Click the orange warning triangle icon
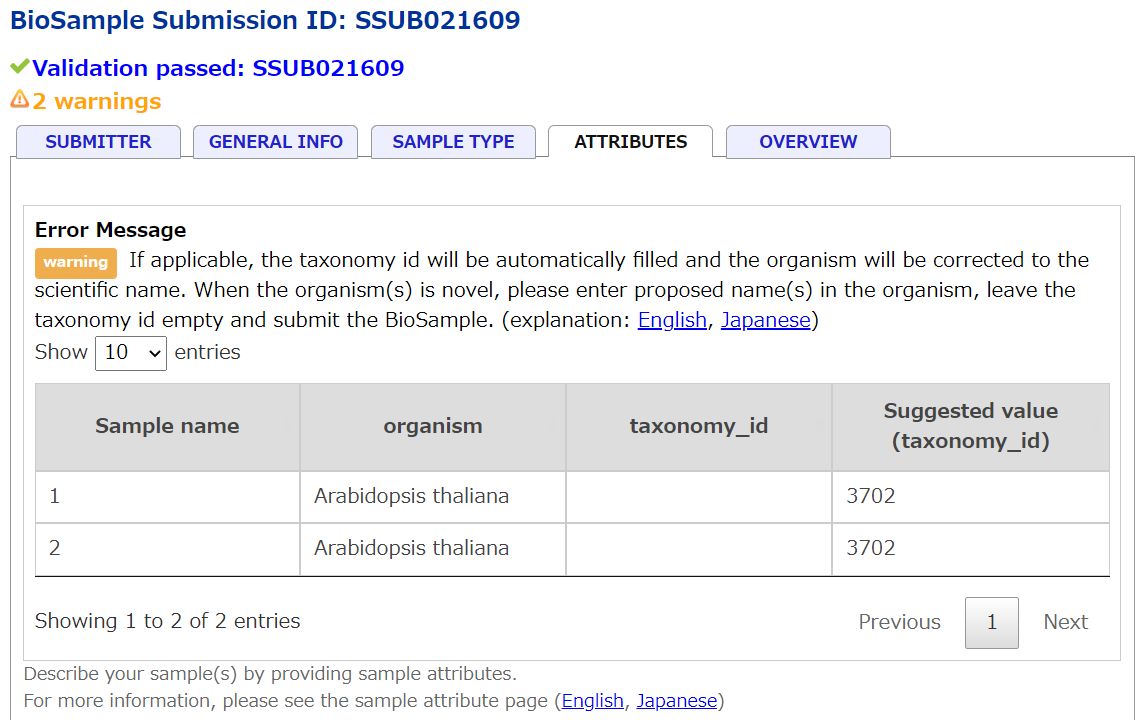Viewport: 1141px width, 720px height. tap(20, 99)
